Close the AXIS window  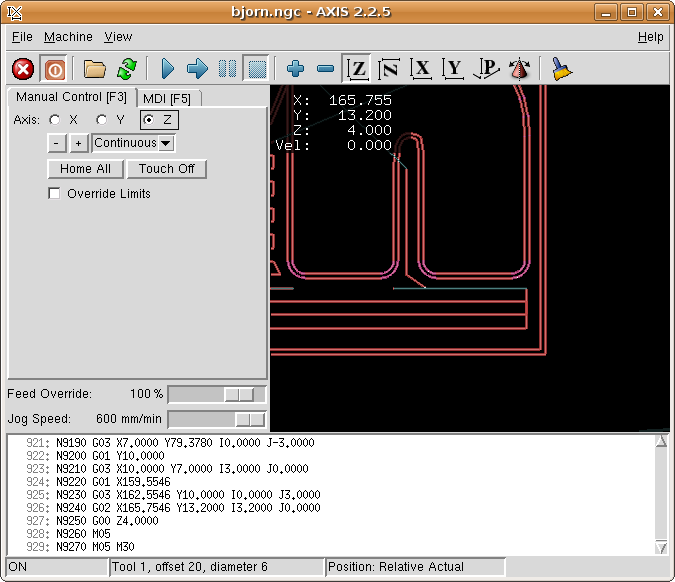tap(657, 12)
